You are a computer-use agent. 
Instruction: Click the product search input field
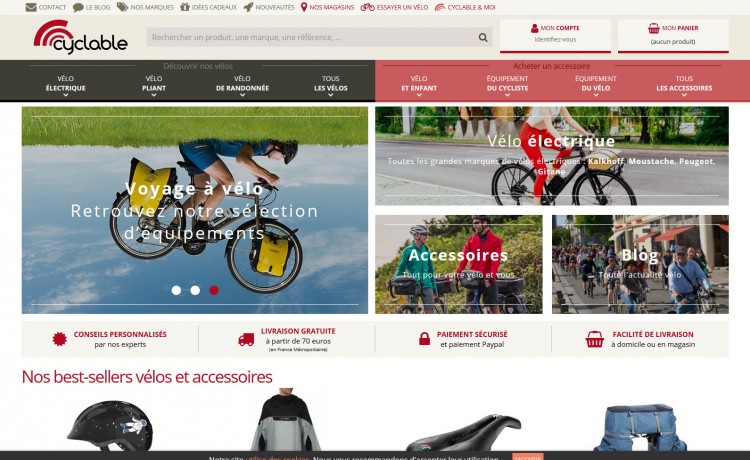[x=313, y=37]
